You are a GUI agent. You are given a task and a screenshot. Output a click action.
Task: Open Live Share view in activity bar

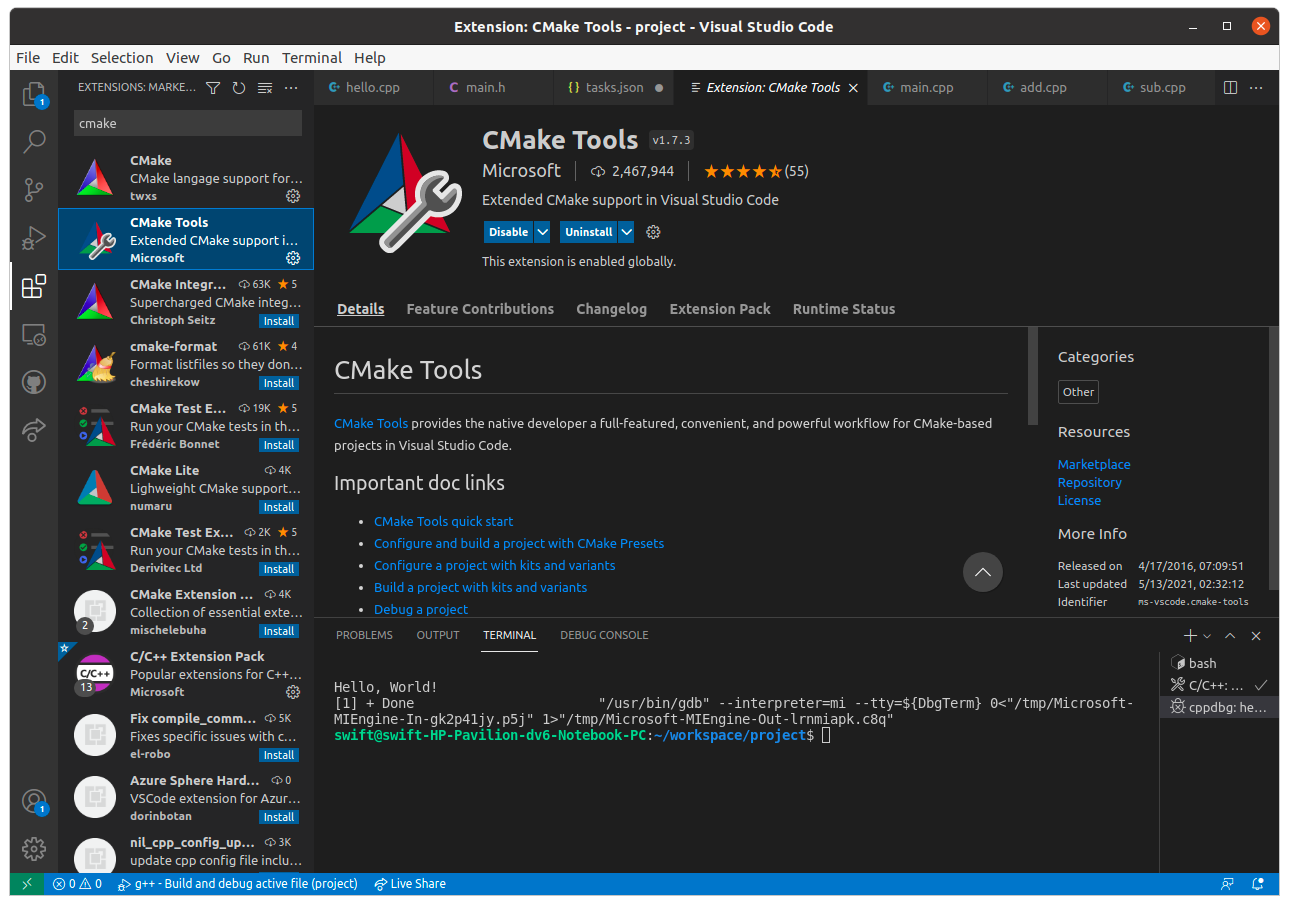pyautogui.click(x=34, y=430)
